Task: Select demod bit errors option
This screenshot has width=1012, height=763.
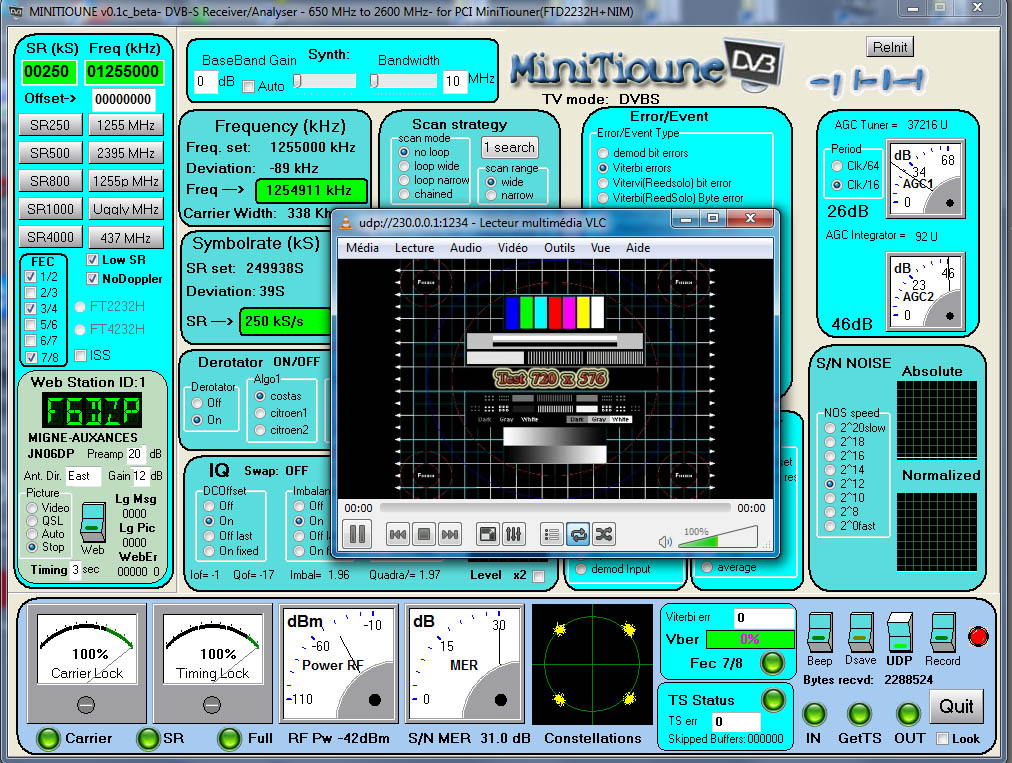Action: pyautogui.click(x=603, y=153)
